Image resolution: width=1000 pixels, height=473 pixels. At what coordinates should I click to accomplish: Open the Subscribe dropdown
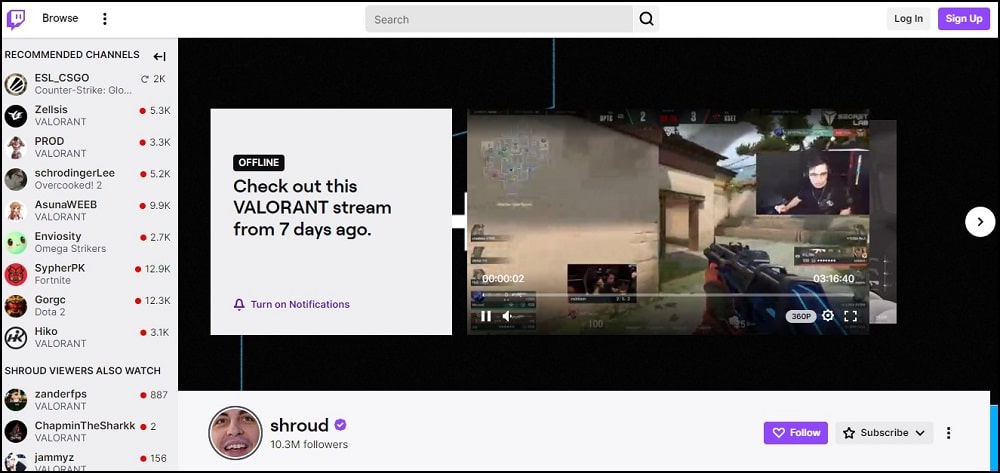[x=884, y=433]
